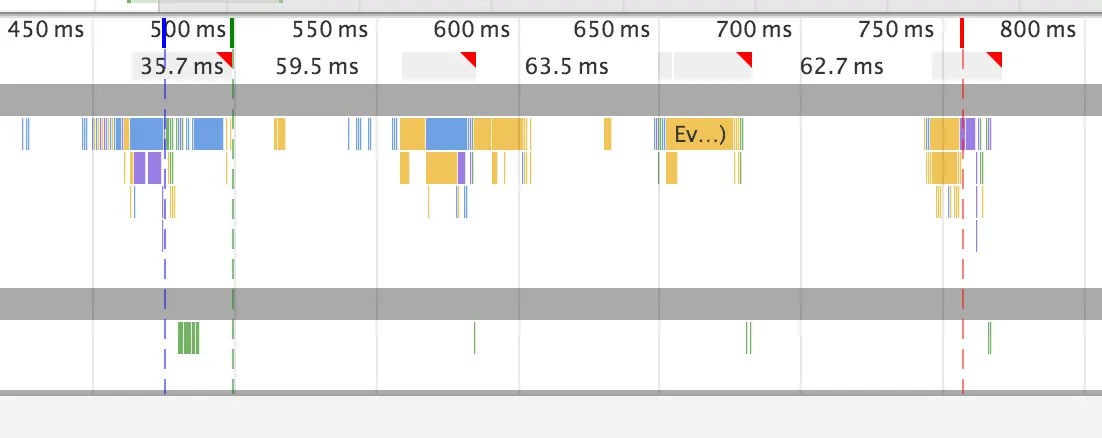Click the green timeline marker in ruler
Screen dimensions: 1102x438
click(232, 33)
